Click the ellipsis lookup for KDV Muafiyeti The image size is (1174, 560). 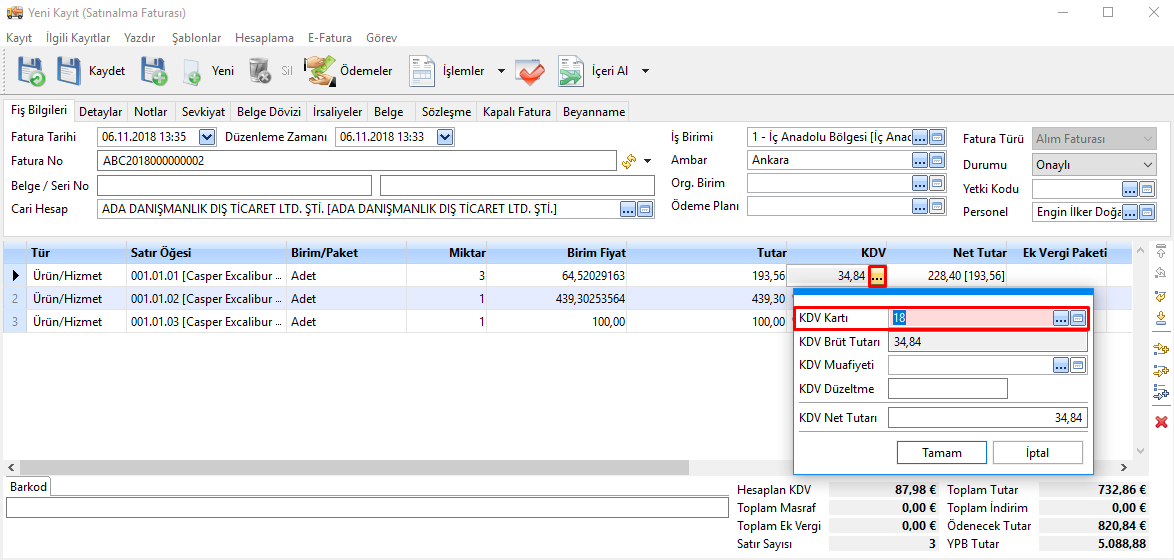point(1061,366)
